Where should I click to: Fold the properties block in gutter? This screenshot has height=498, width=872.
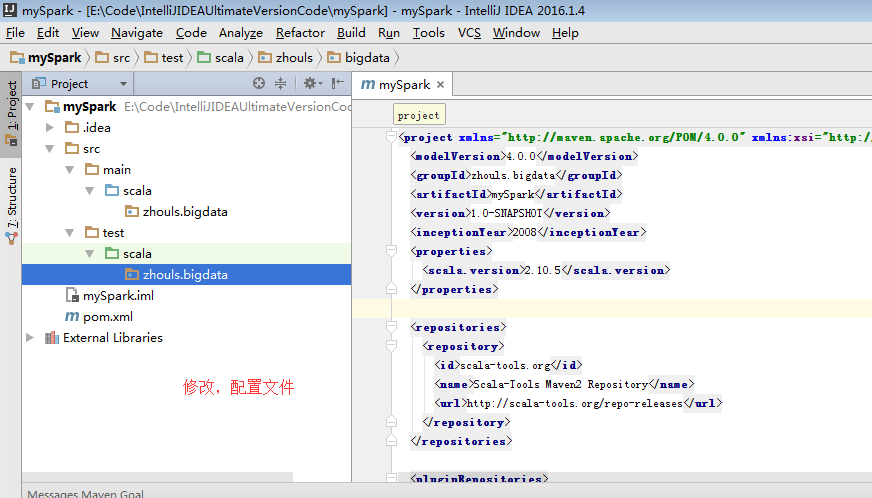[x=392, y=251]
